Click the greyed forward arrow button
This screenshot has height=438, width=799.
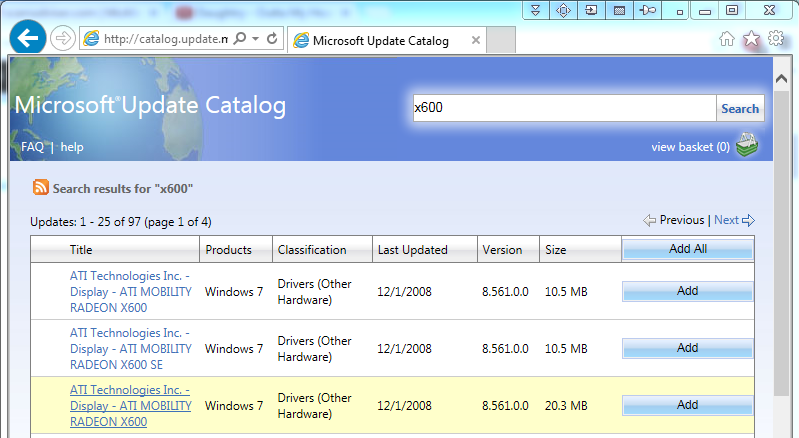[x=63, y=38]
